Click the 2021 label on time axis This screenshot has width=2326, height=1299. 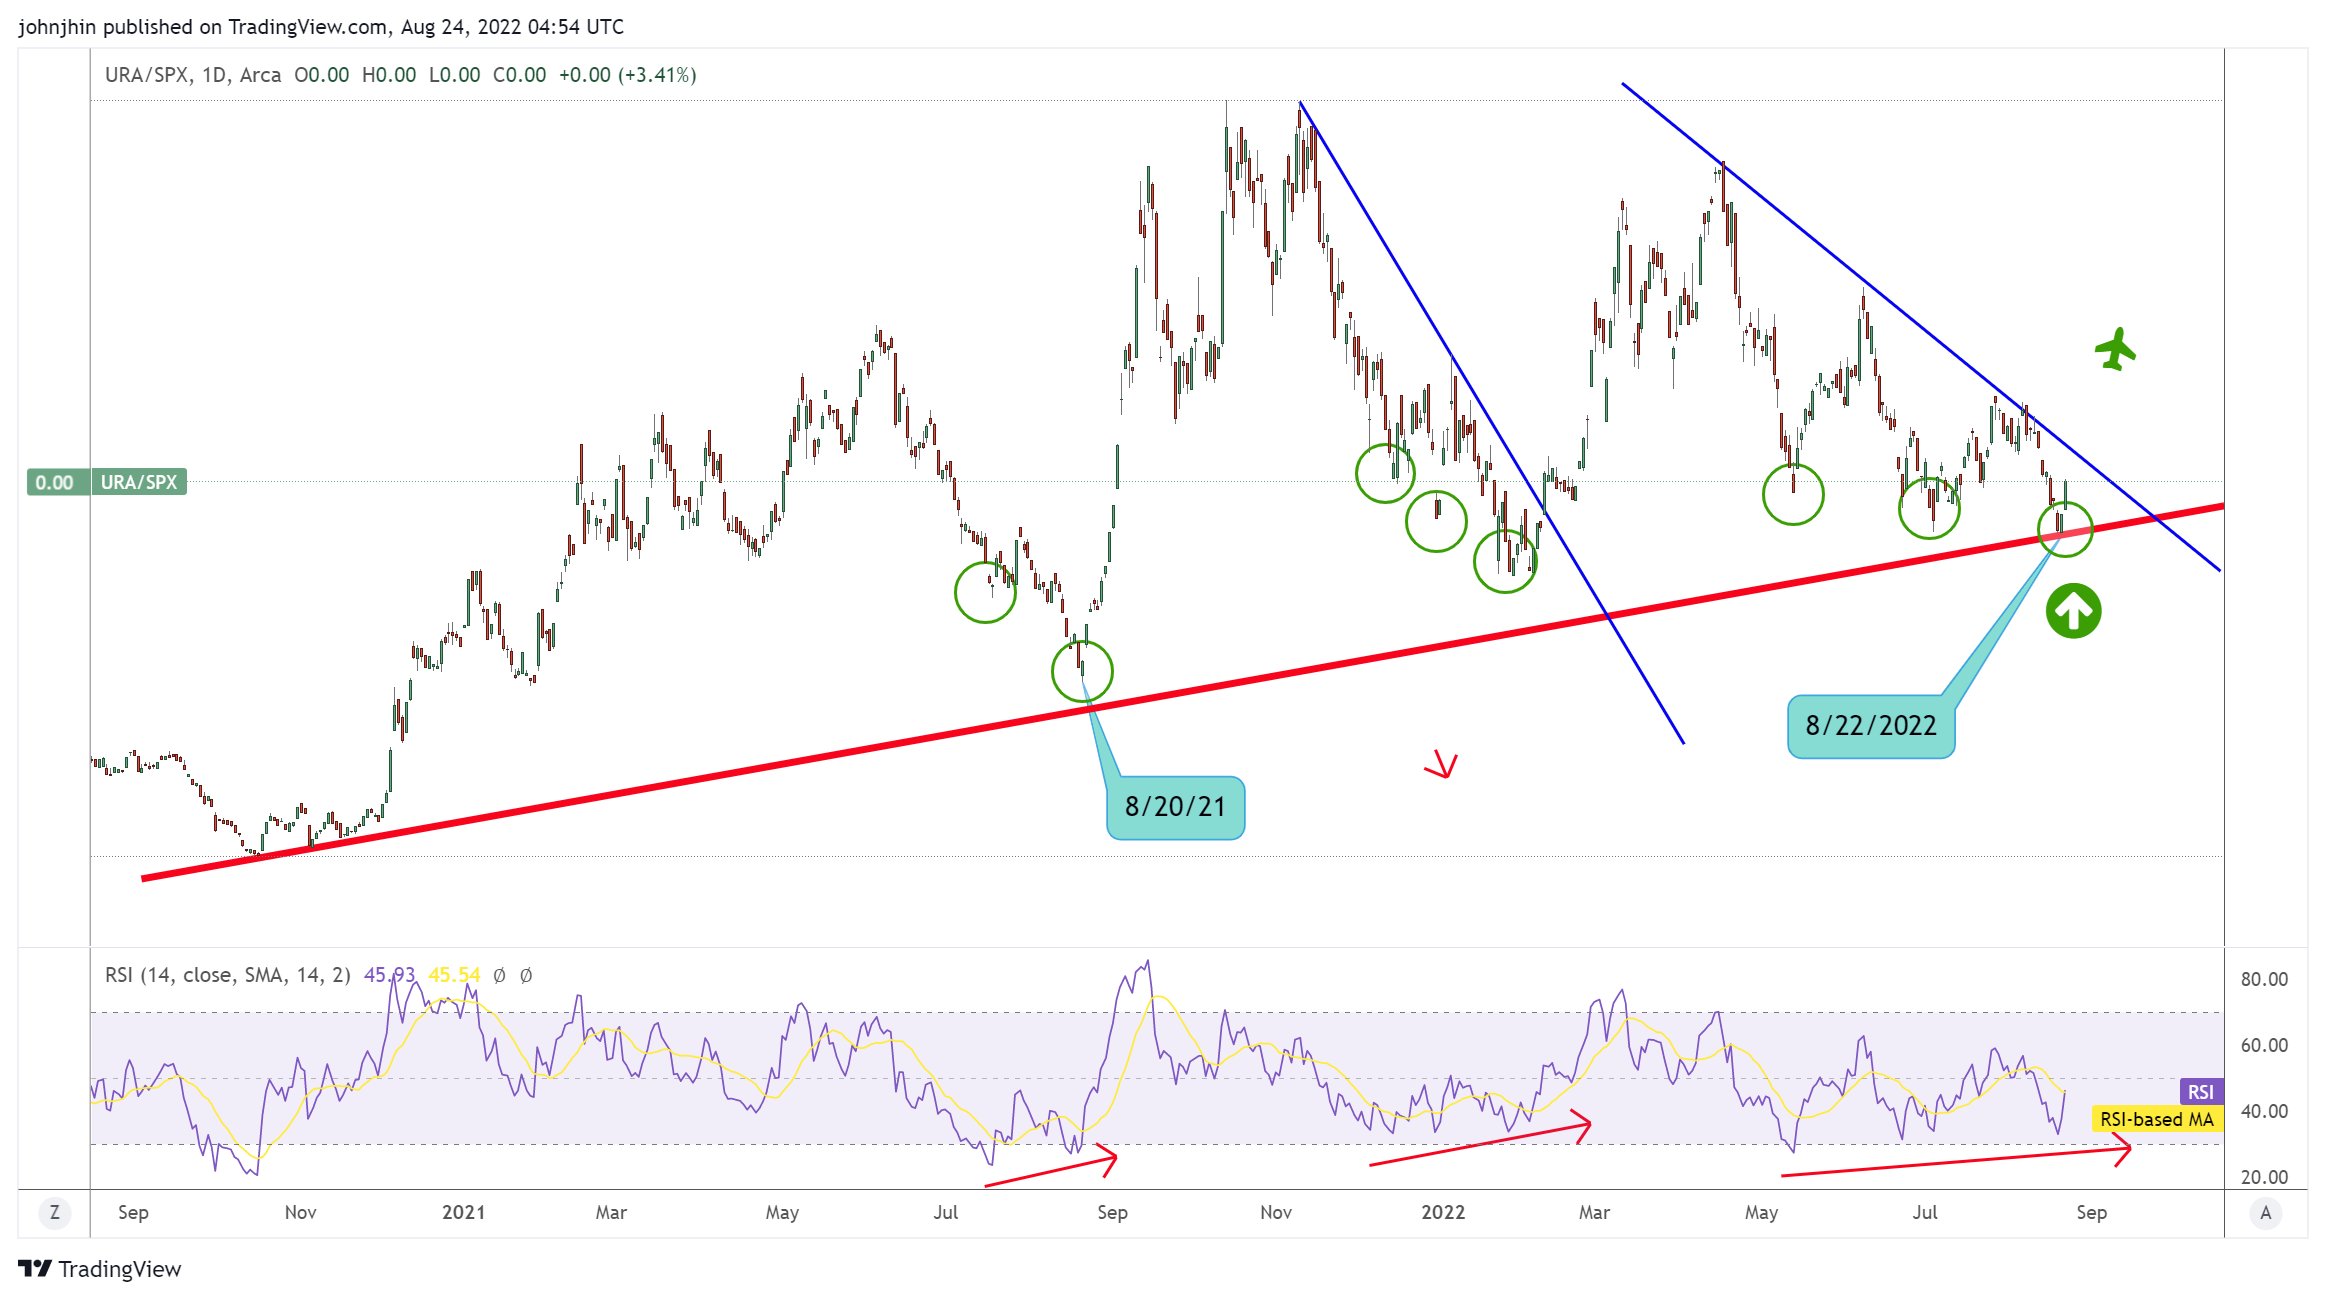463,1213
